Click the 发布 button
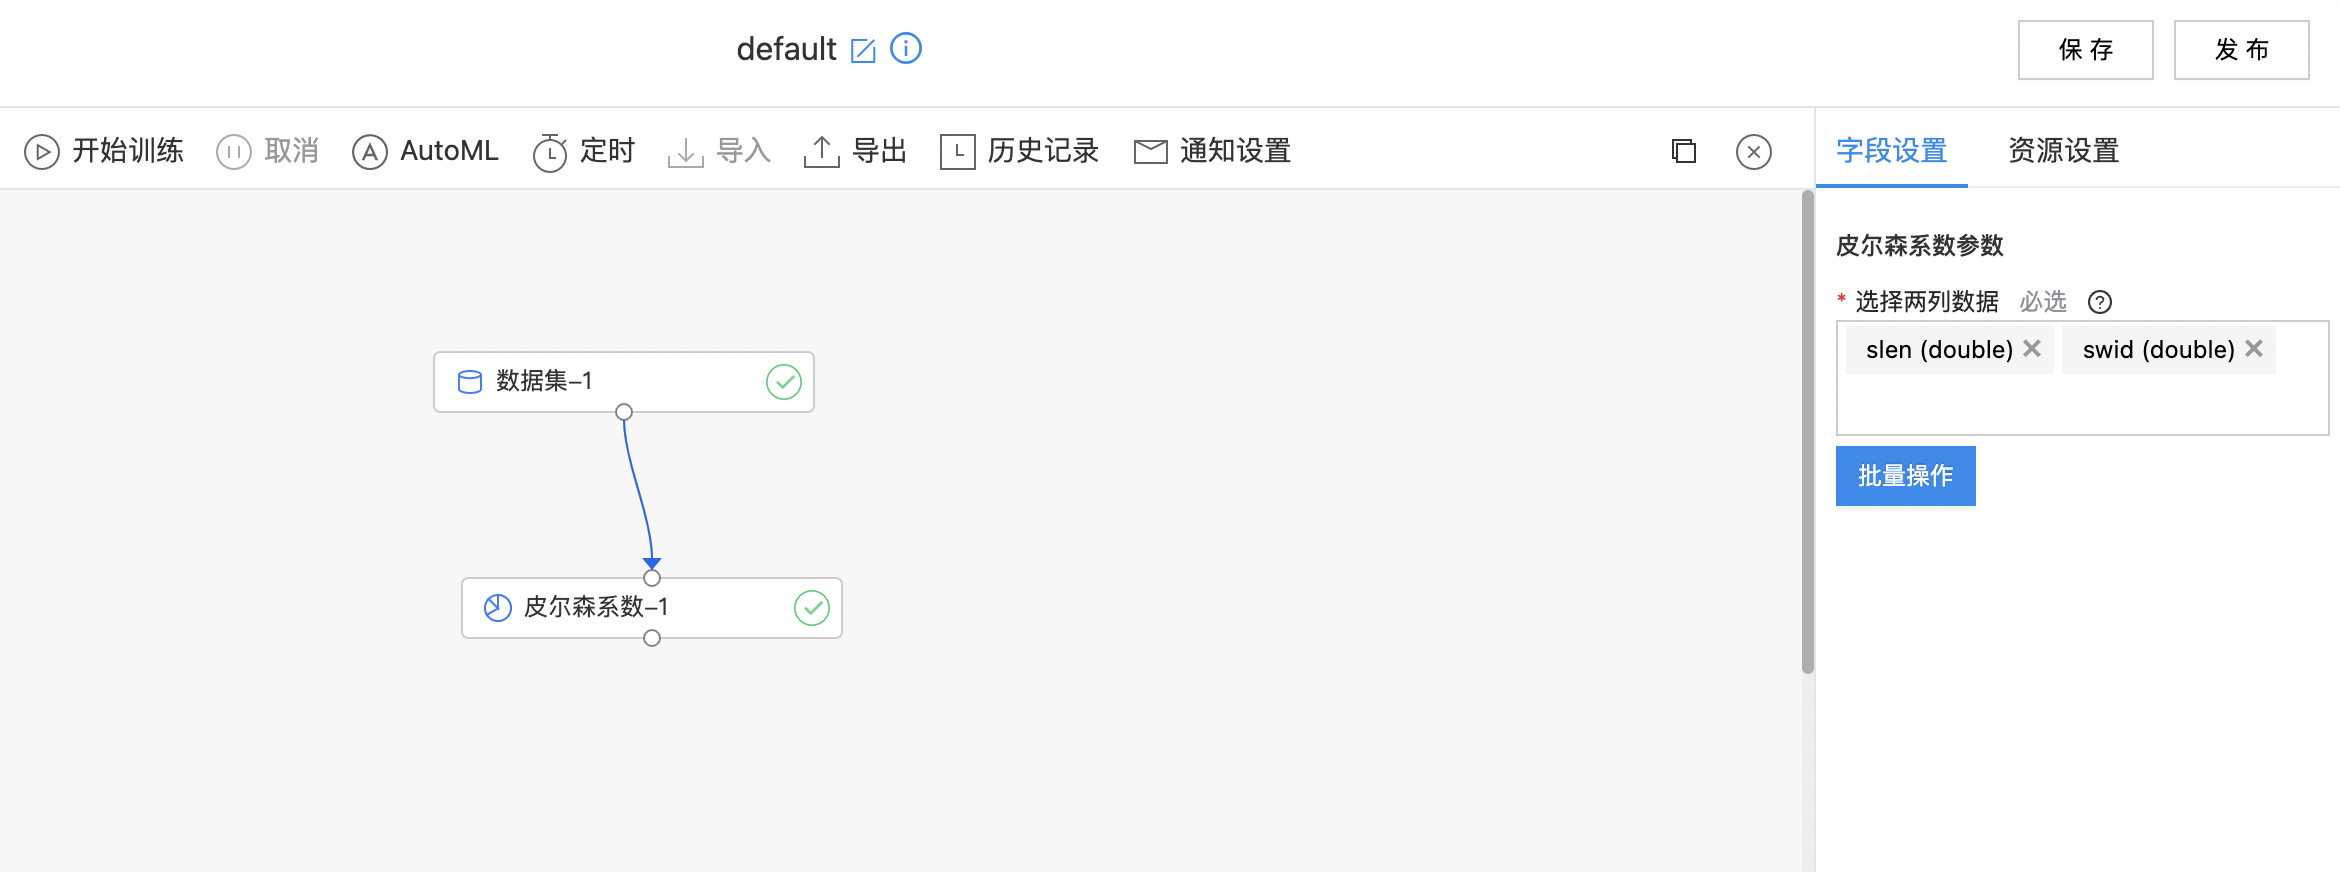Image resolution: width=2340 pixels, height=872 pixels. [2242, 50]
